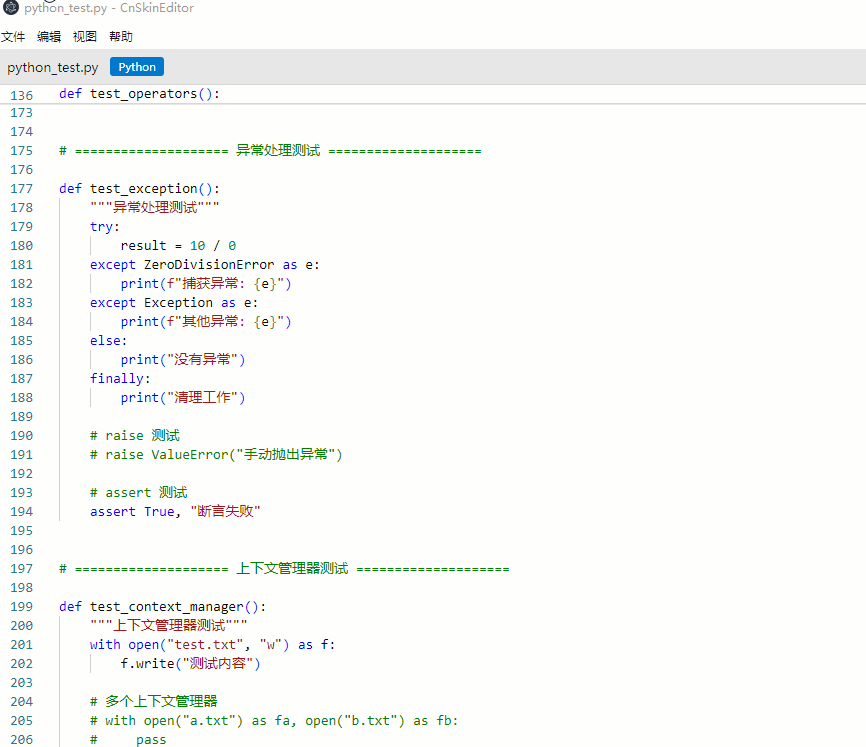Click the blue Python language badge
866x747 pixels.
point(137,67)
